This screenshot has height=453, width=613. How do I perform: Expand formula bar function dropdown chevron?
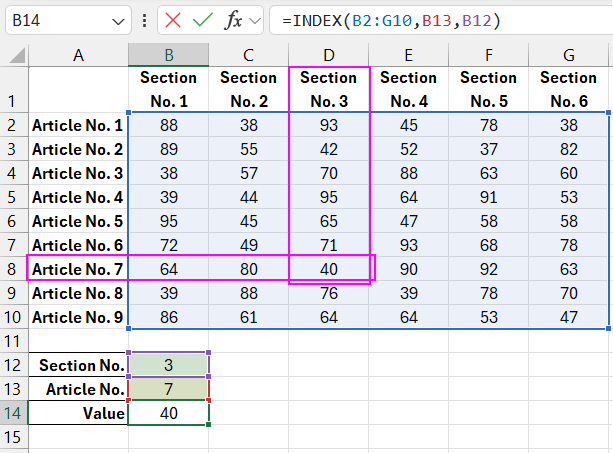[255, 20]
